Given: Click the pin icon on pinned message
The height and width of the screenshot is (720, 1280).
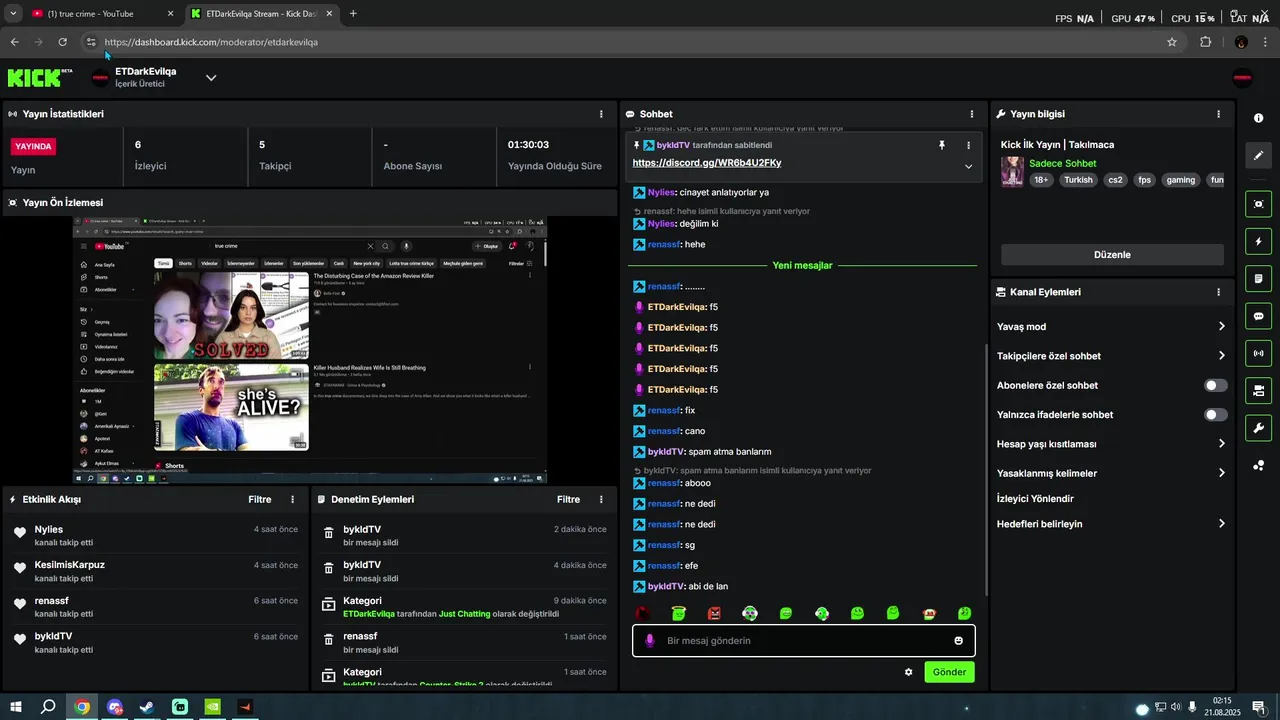Looking at the screenshot, I should [x=941, y=145].
